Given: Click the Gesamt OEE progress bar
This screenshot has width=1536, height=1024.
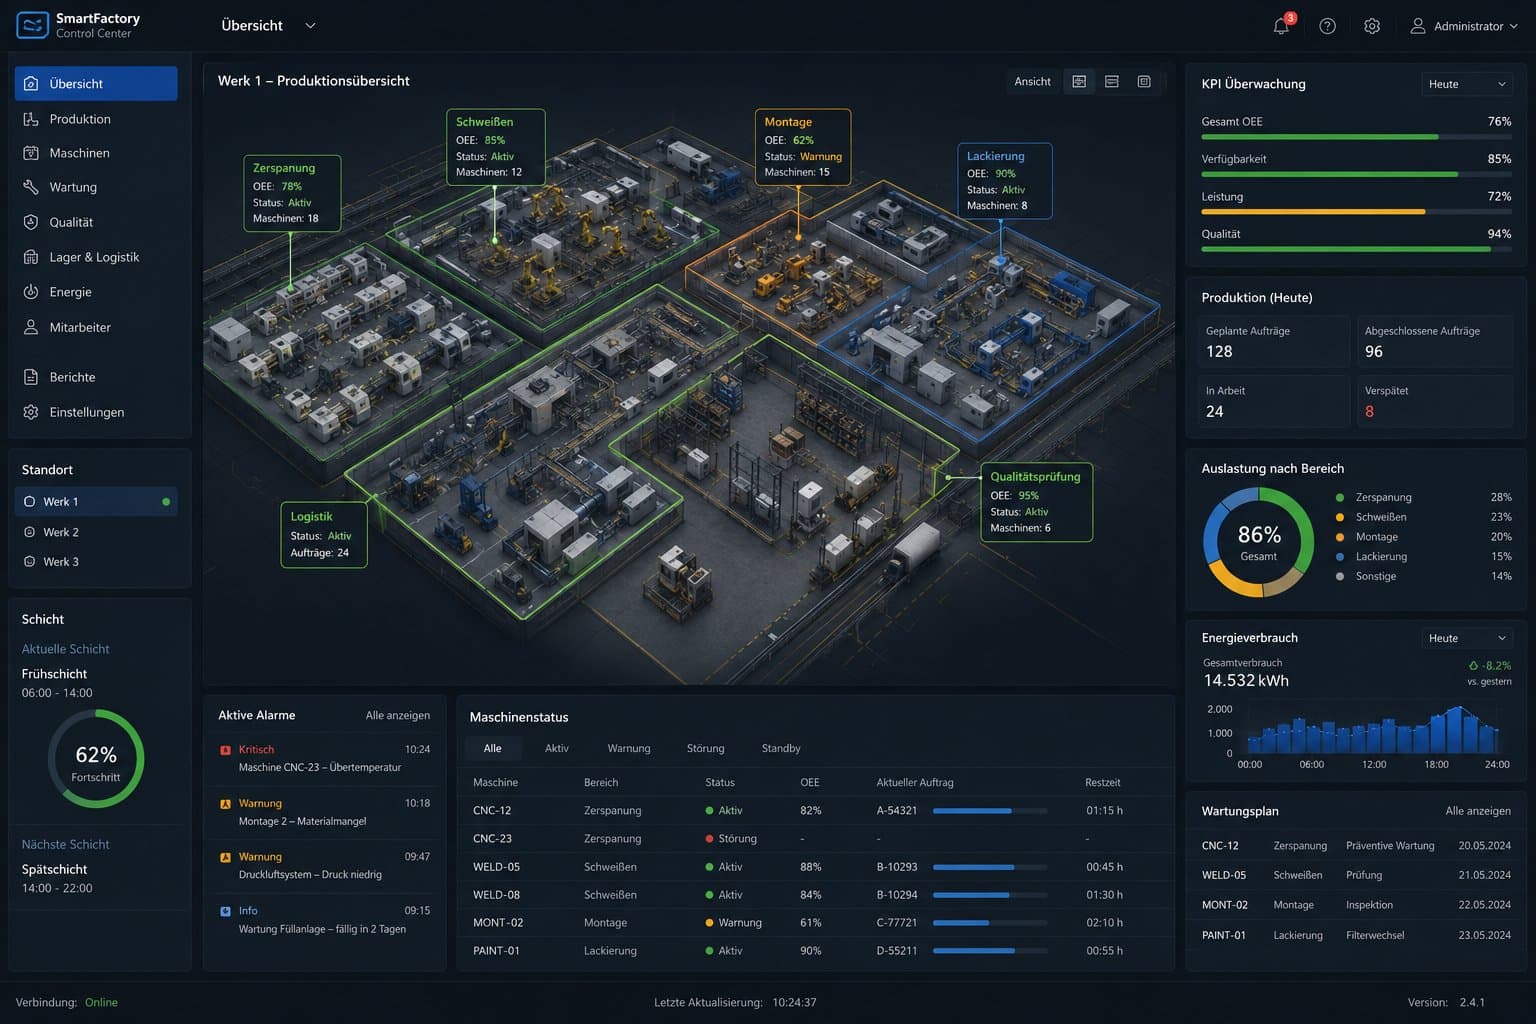Looking at the screenshot, I should (x=1356, y=137).
